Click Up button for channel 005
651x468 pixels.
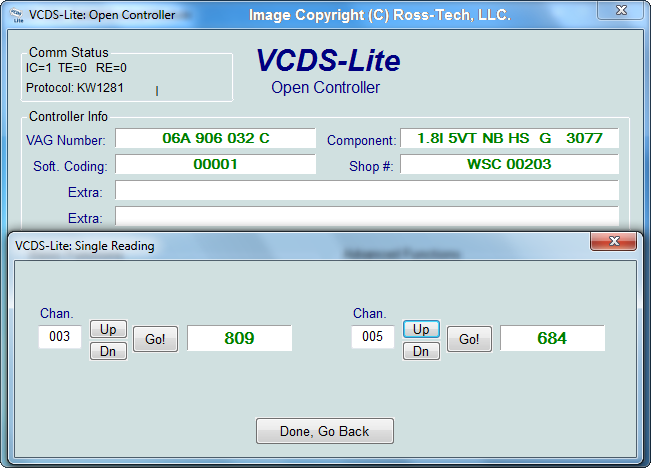click(x=421, y=329)
